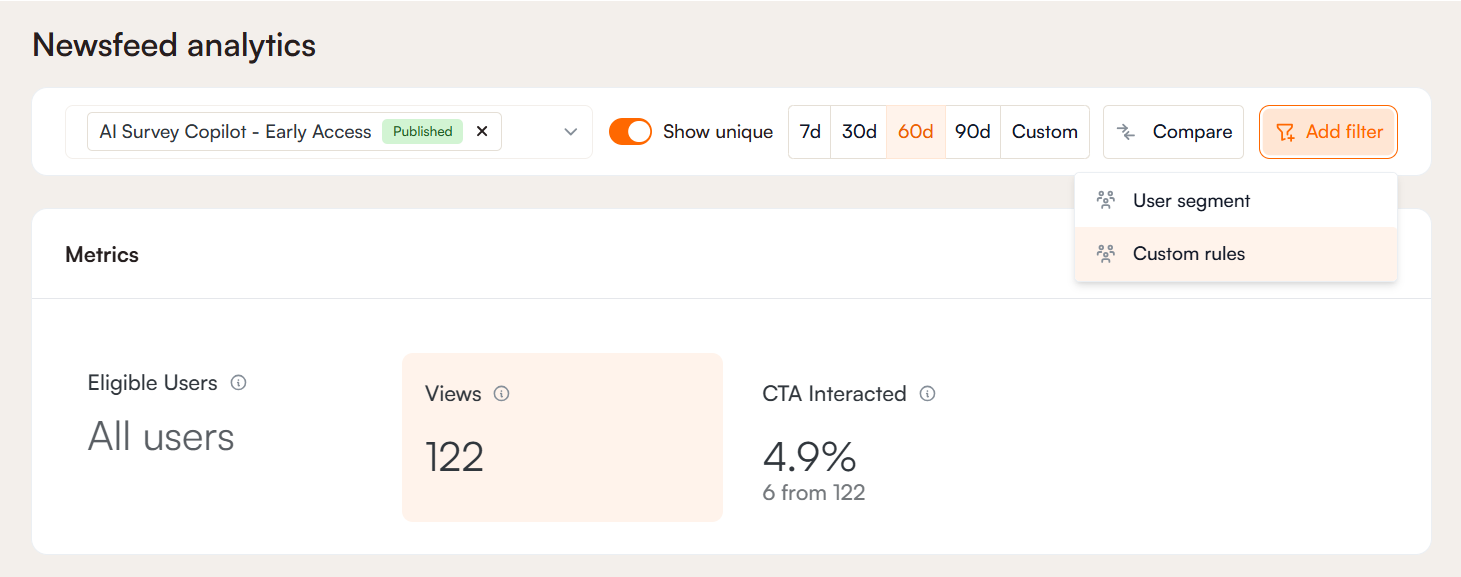Select the 30d time range

click(859, 132)
